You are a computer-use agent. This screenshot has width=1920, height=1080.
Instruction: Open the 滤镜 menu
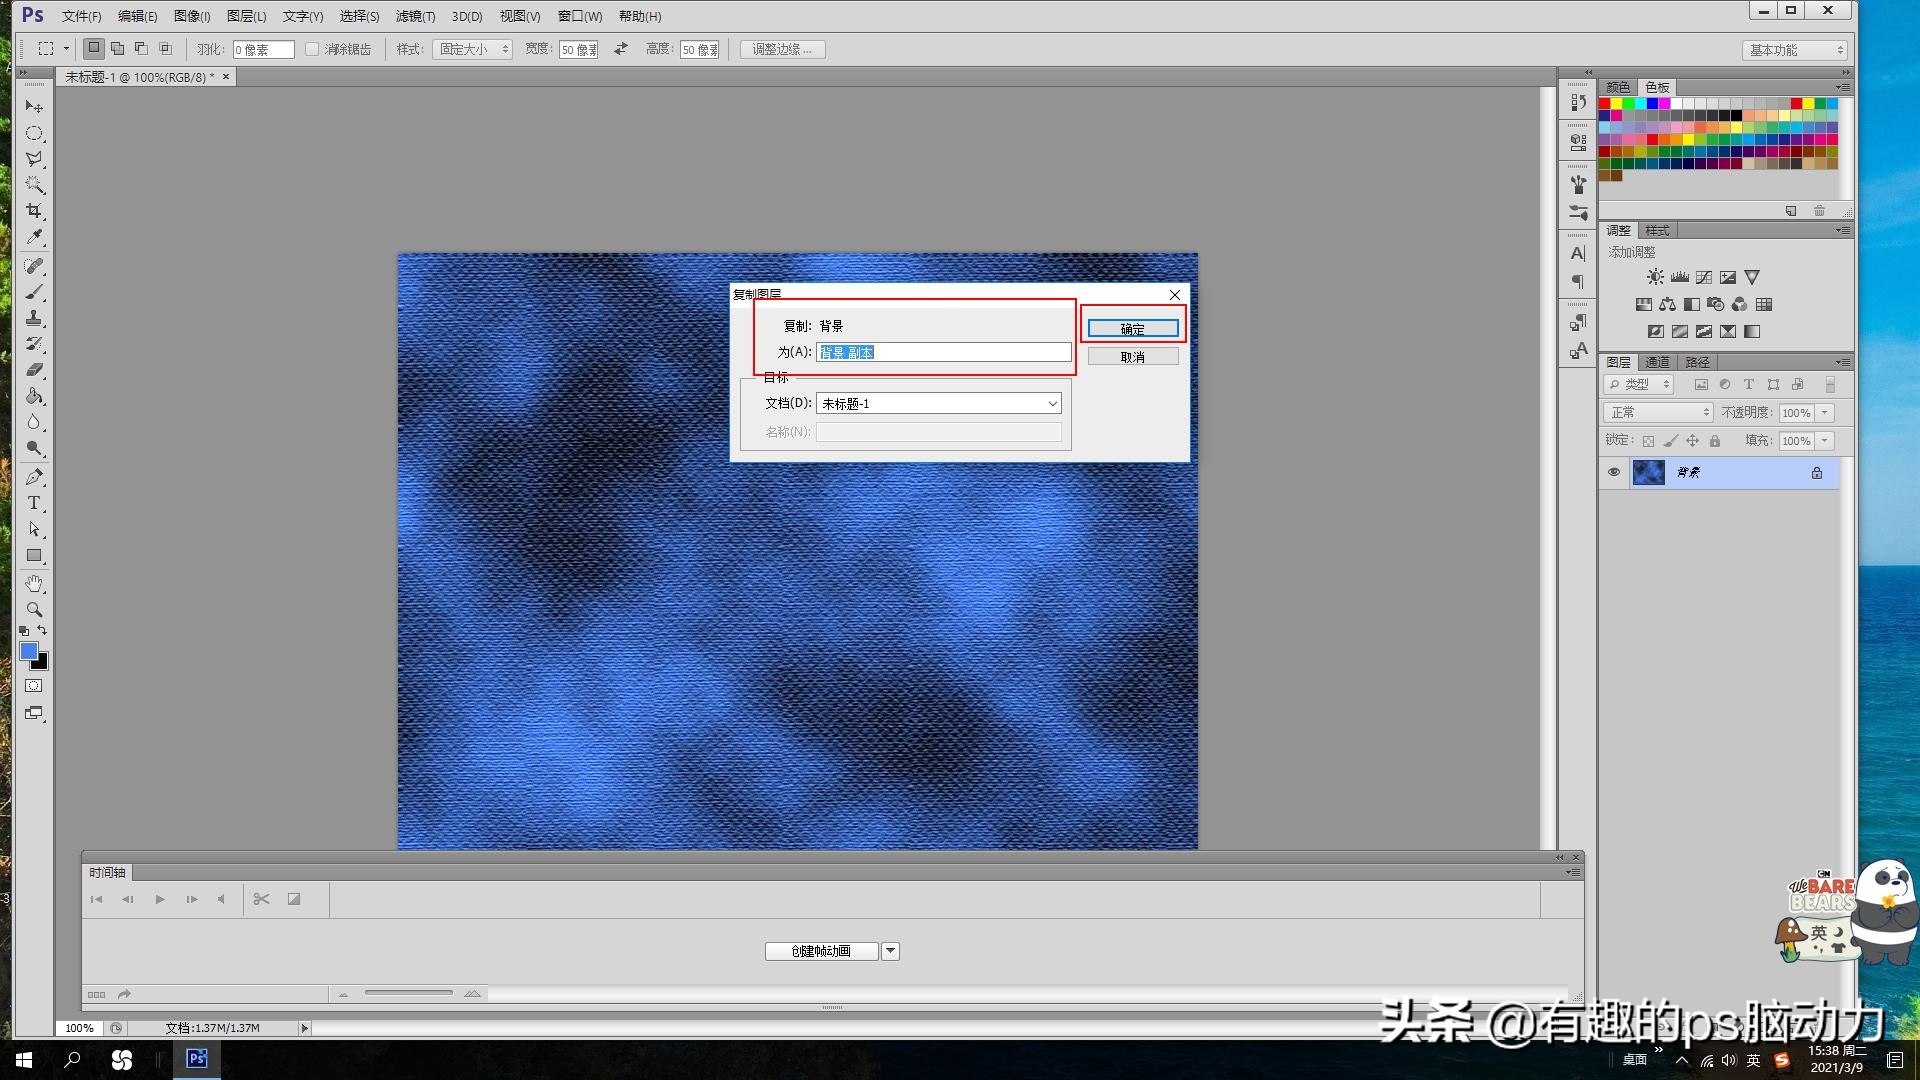click(x=414, y=16)
